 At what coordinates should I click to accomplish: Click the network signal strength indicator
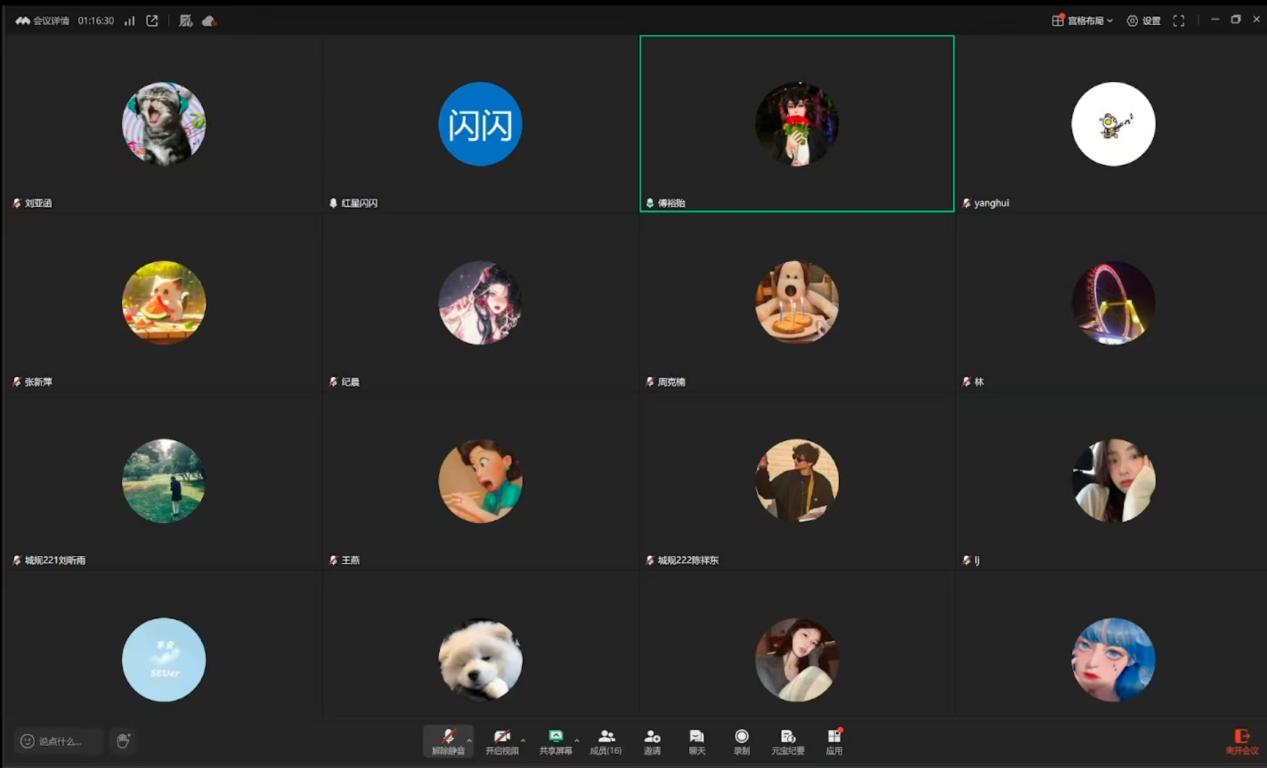coord(129,20)
